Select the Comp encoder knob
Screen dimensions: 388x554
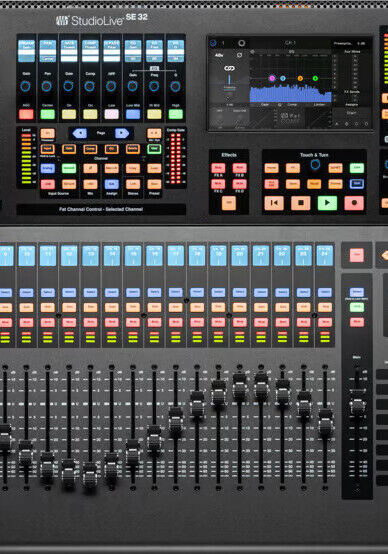point(89,86)
